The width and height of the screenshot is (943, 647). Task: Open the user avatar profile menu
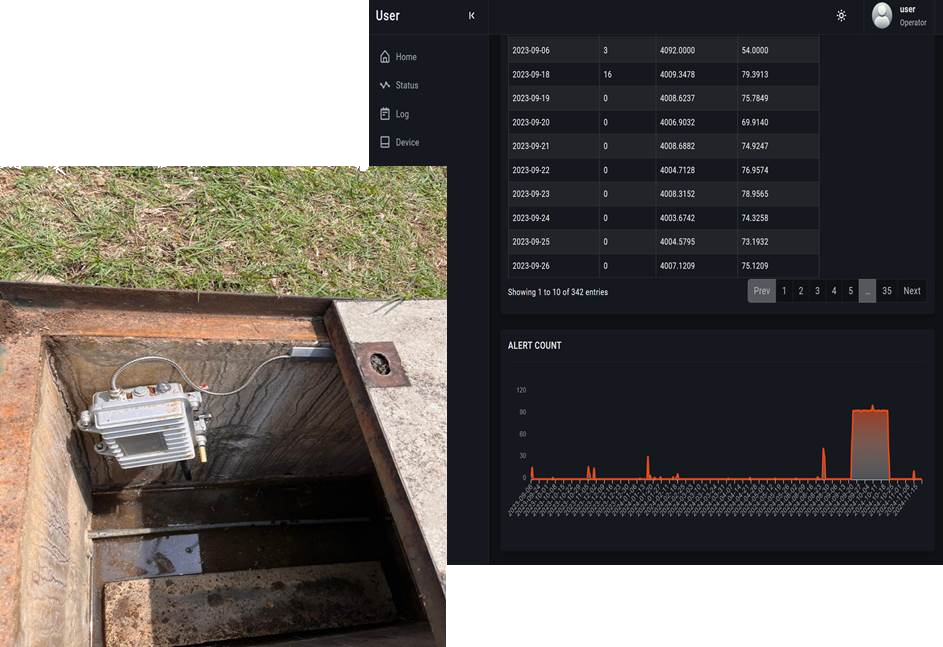tap(881, 15)
